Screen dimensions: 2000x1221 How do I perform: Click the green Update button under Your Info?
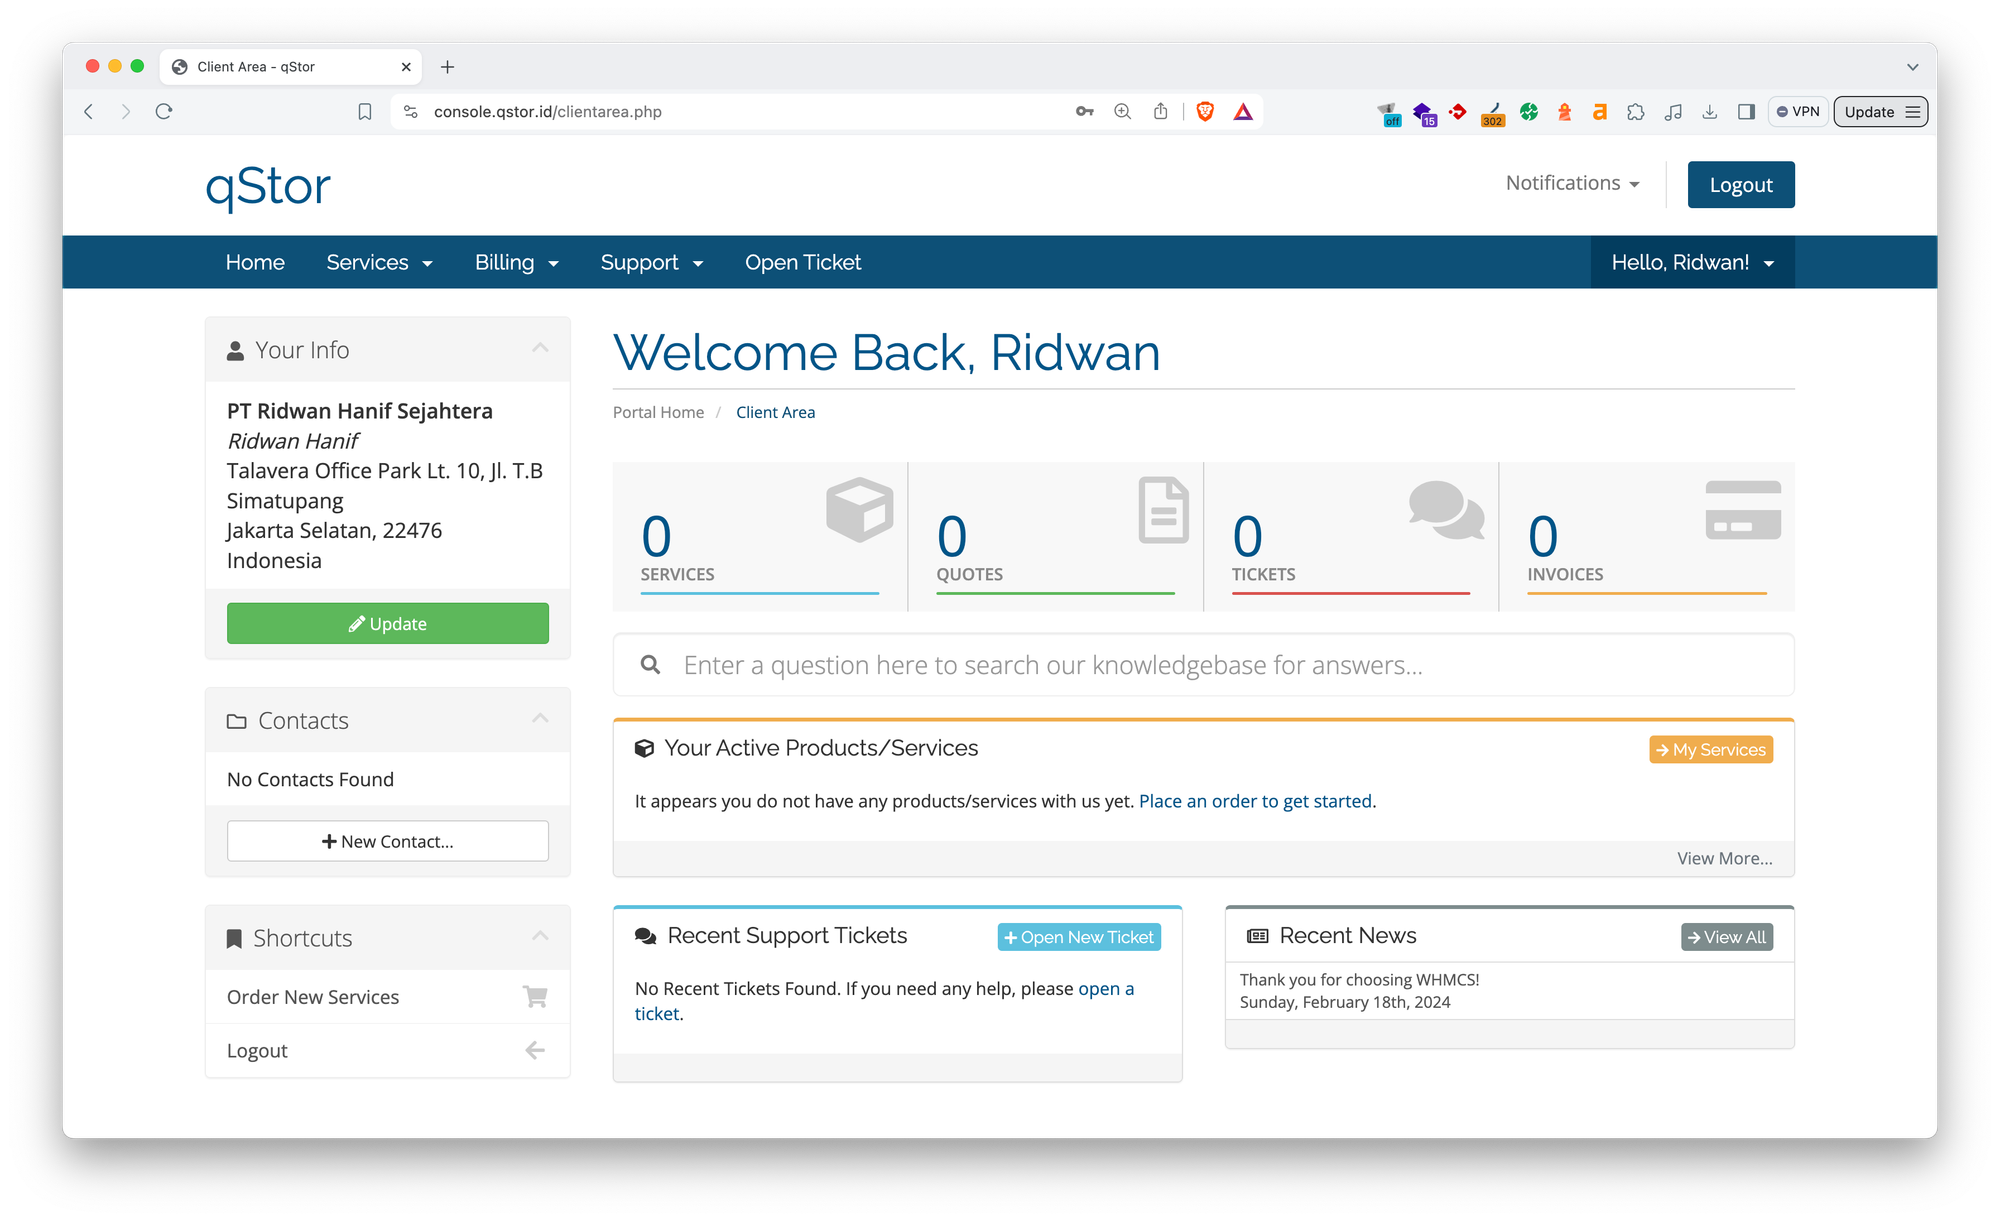[388, 623]
